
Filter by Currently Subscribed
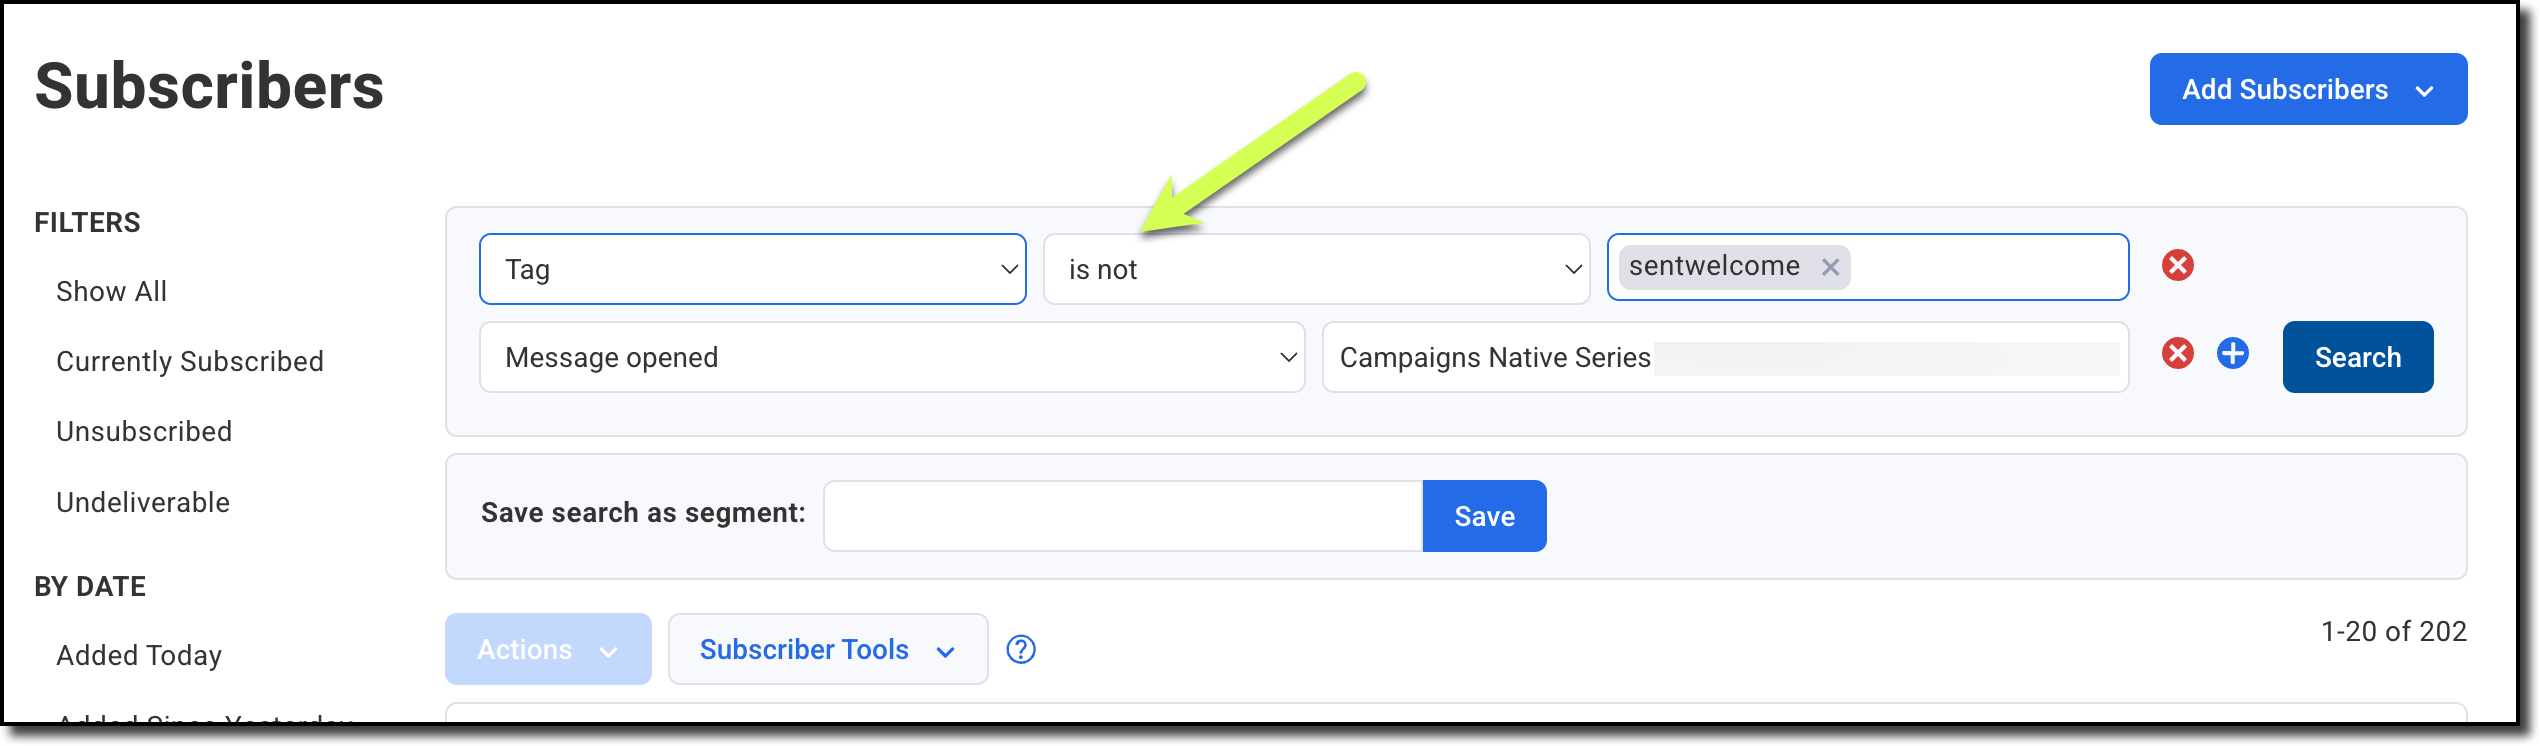190,362
